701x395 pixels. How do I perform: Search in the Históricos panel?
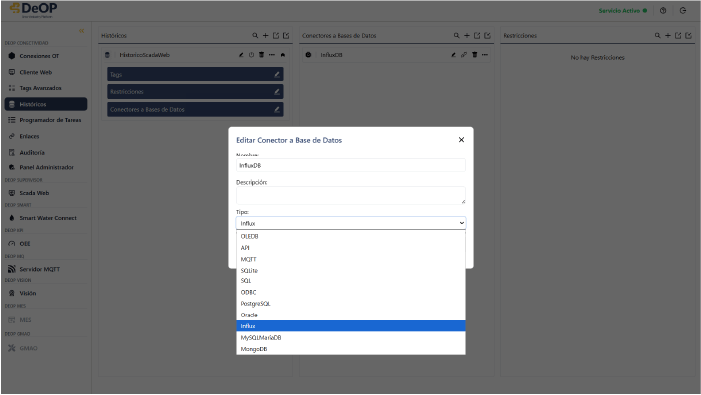click(x=255, y=35)
